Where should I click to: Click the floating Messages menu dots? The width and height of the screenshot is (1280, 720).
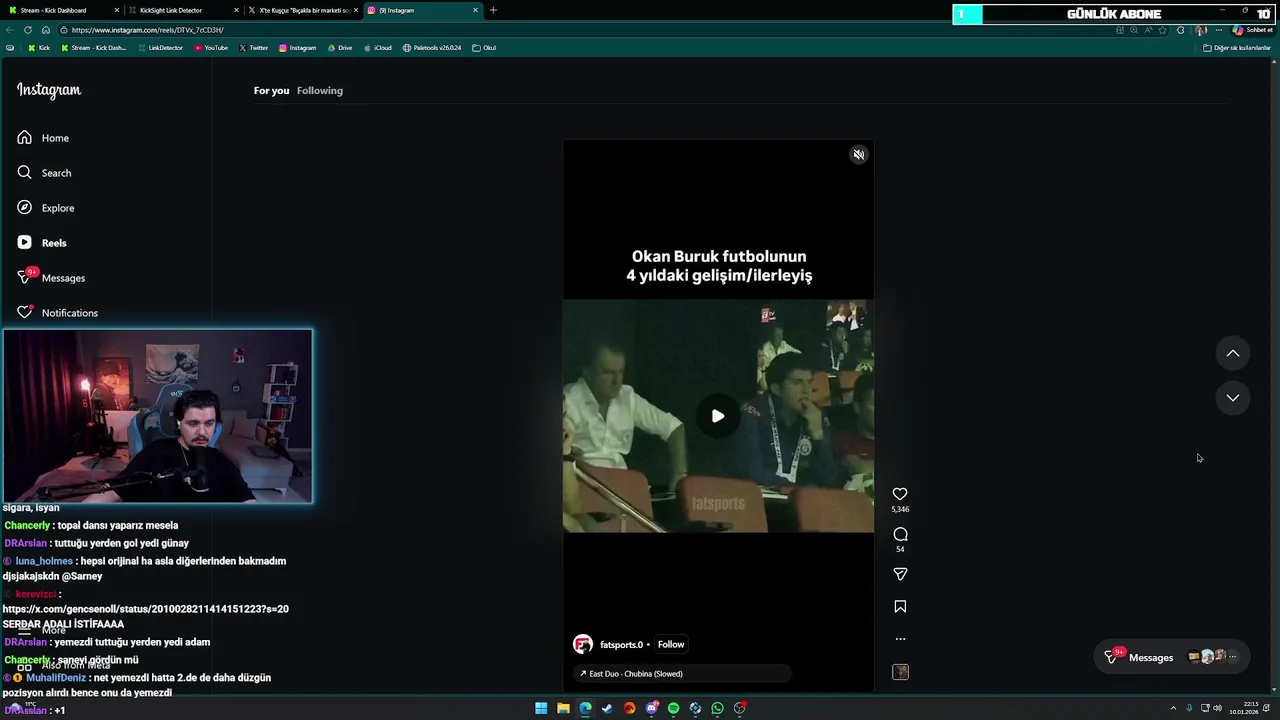point(1232,657)
